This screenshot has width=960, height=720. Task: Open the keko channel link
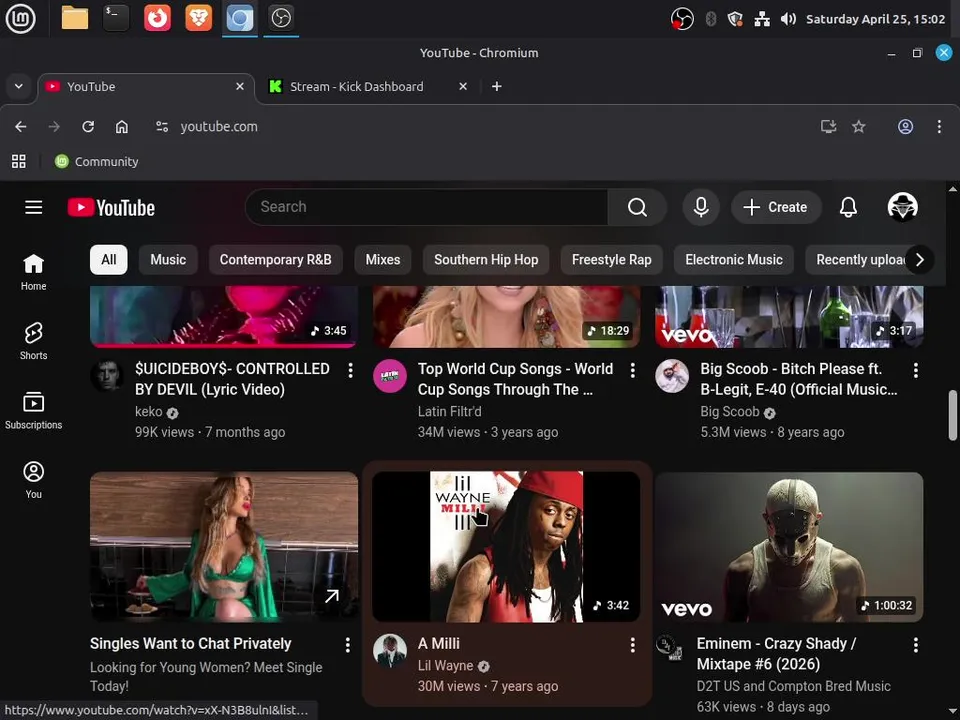[x=149, y=412]
